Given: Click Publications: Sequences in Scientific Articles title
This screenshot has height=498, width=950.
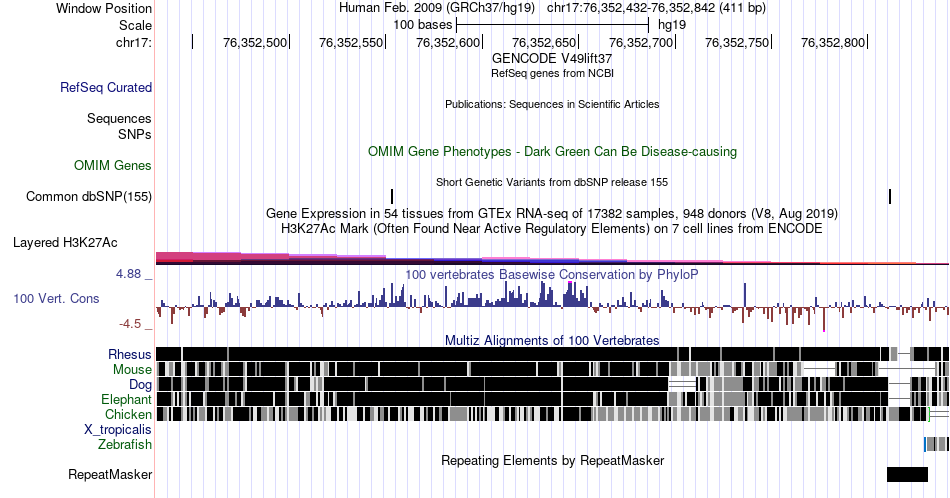Looking at the screenshot, I should point(552,104).
